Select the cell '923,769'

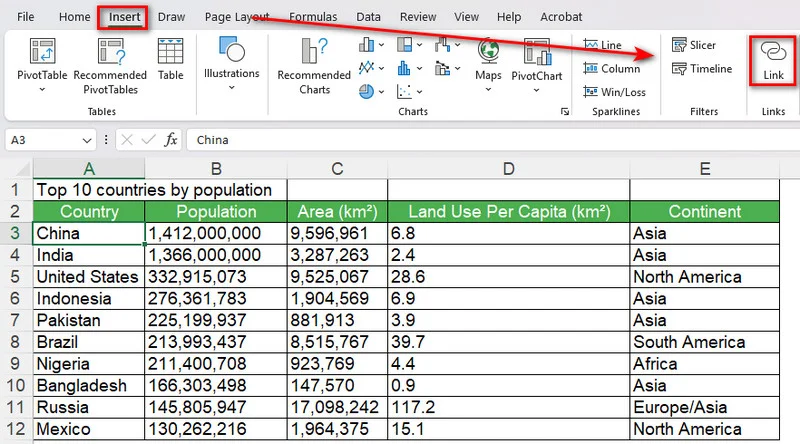tap(337, 363)
